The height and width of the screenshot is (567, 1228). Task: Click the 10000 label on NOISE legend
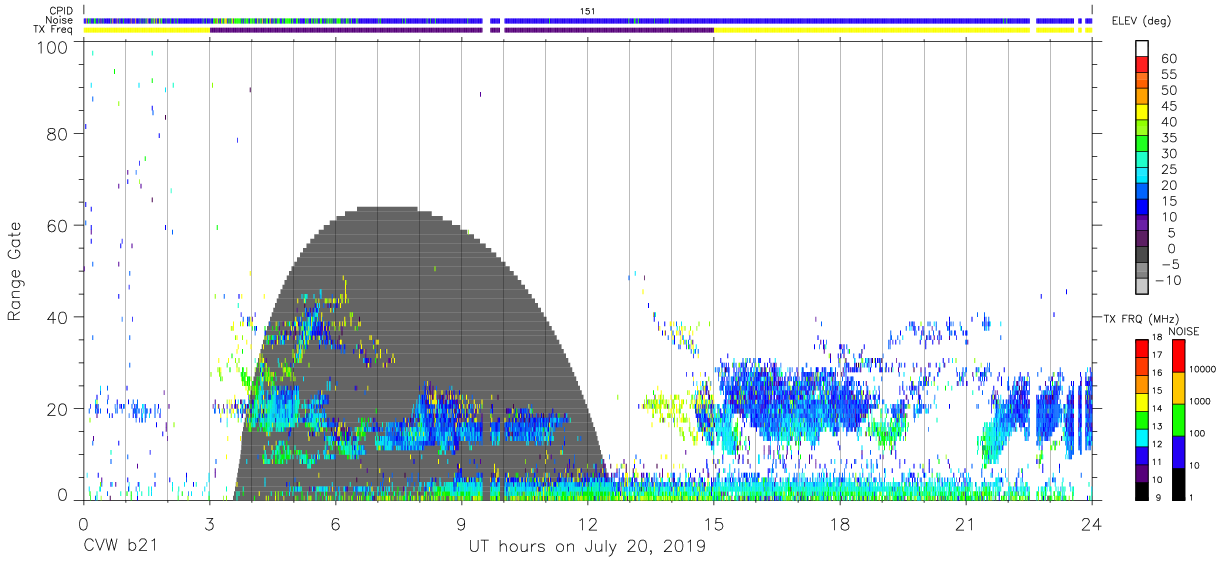pyautogui.click(x=1203, y=370)
